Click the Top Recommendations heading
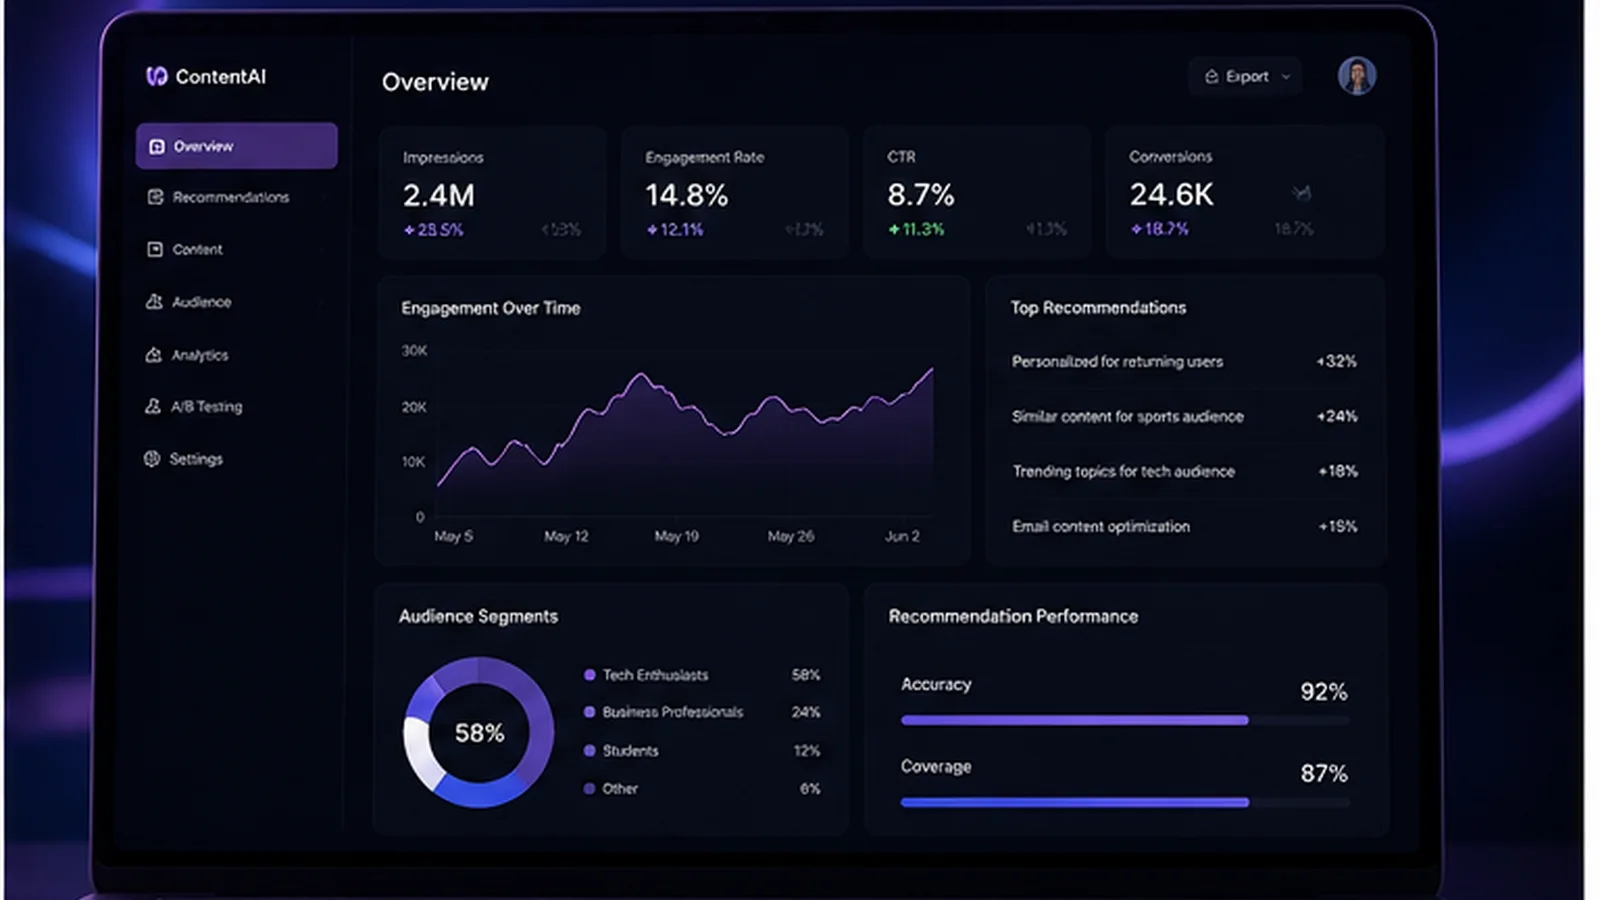 [1098, 307]
